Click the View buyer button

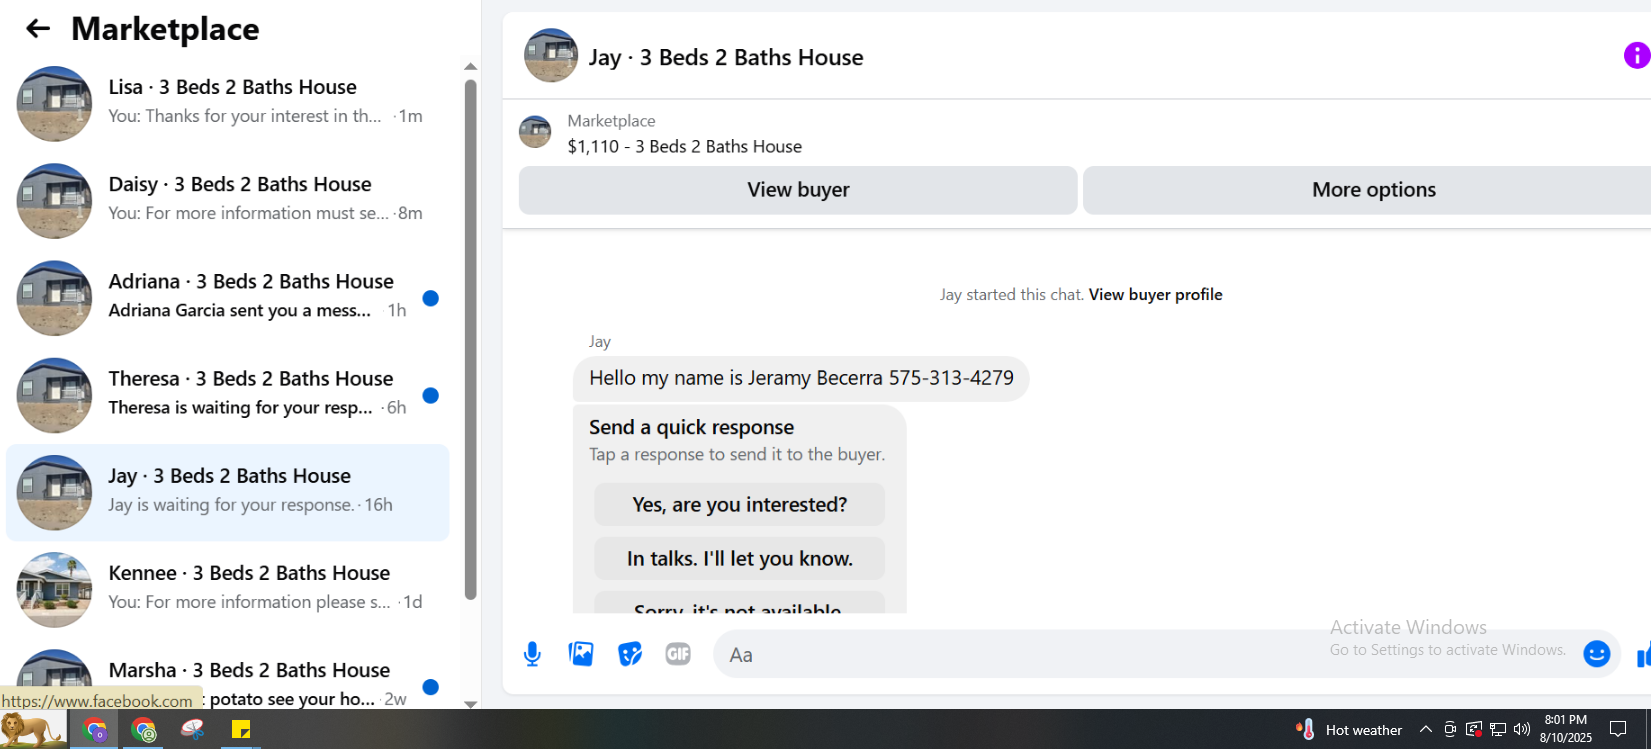(798, 190)
